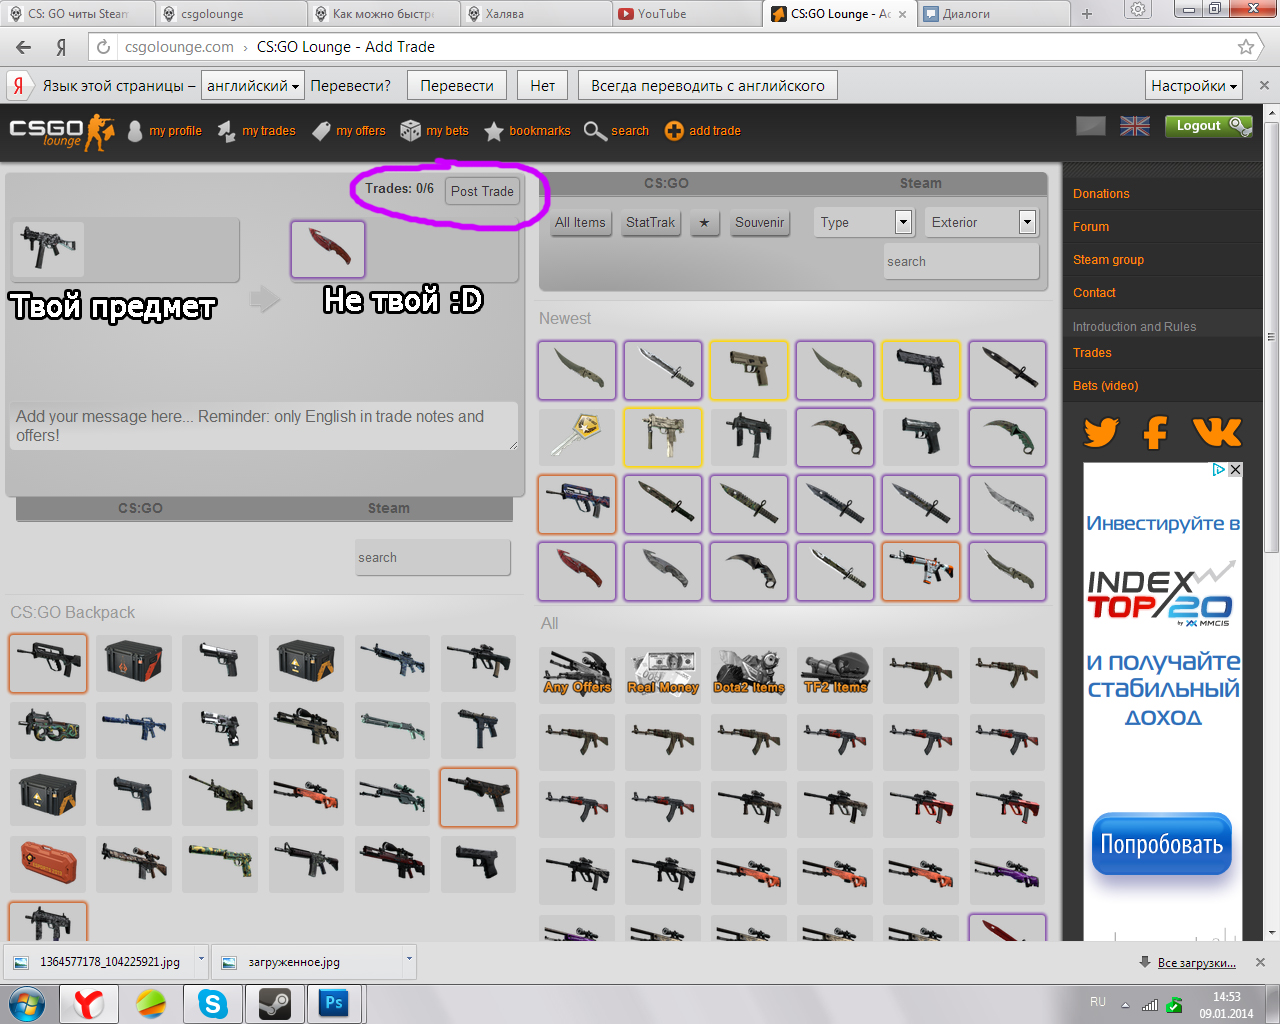Open a new browser tab with plus

tap(1087, 14)
